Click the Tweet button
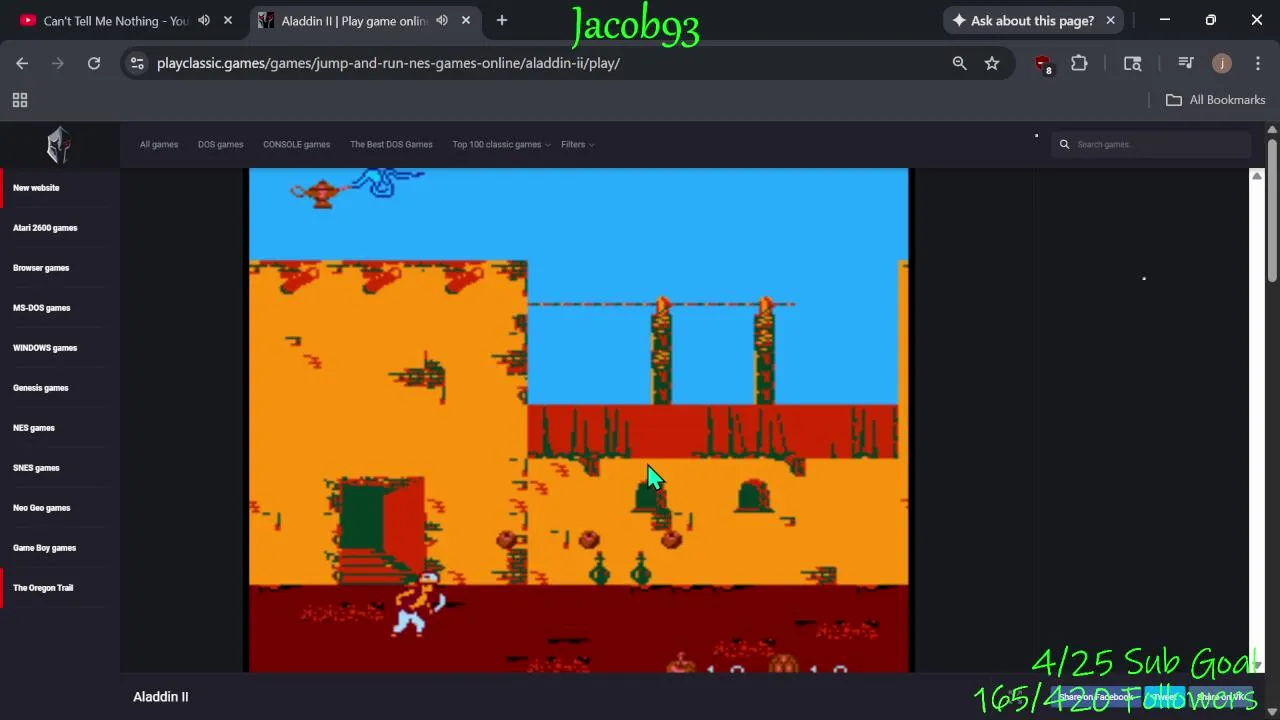Image resolution: width=1280 pixels, height=720 pixels. (x=1165, y=697)
